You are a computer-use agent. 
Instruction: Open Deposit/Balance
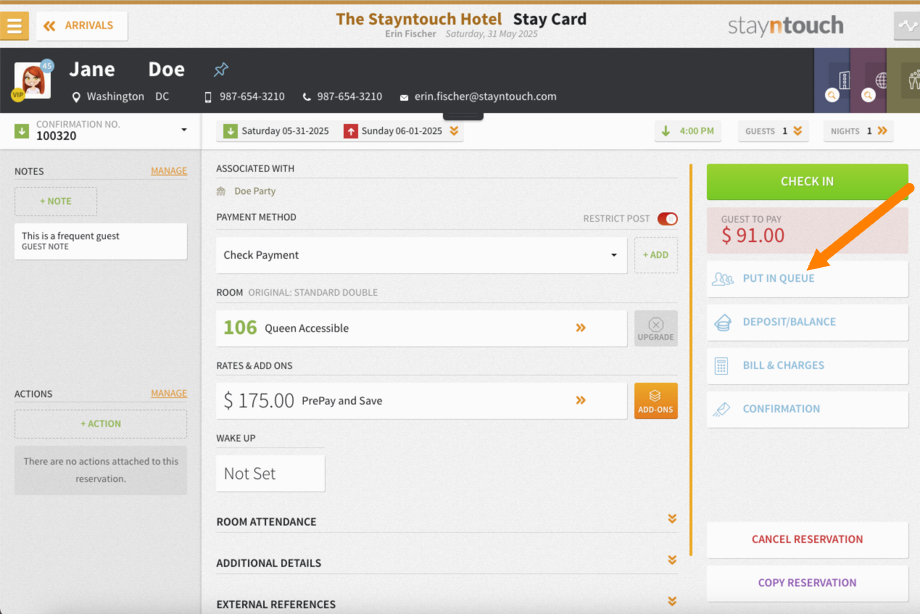pyautogui.click(x=807, y=322)
